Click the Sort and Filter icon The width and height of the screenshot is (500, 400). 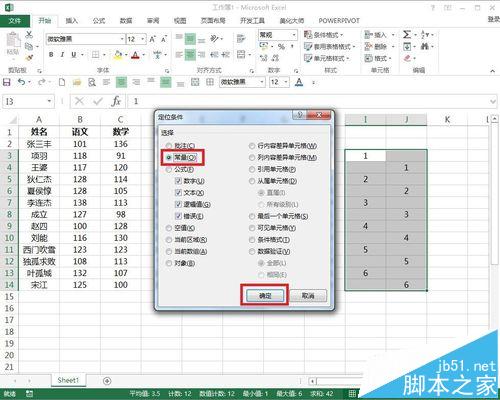click(x=424, y=34)
